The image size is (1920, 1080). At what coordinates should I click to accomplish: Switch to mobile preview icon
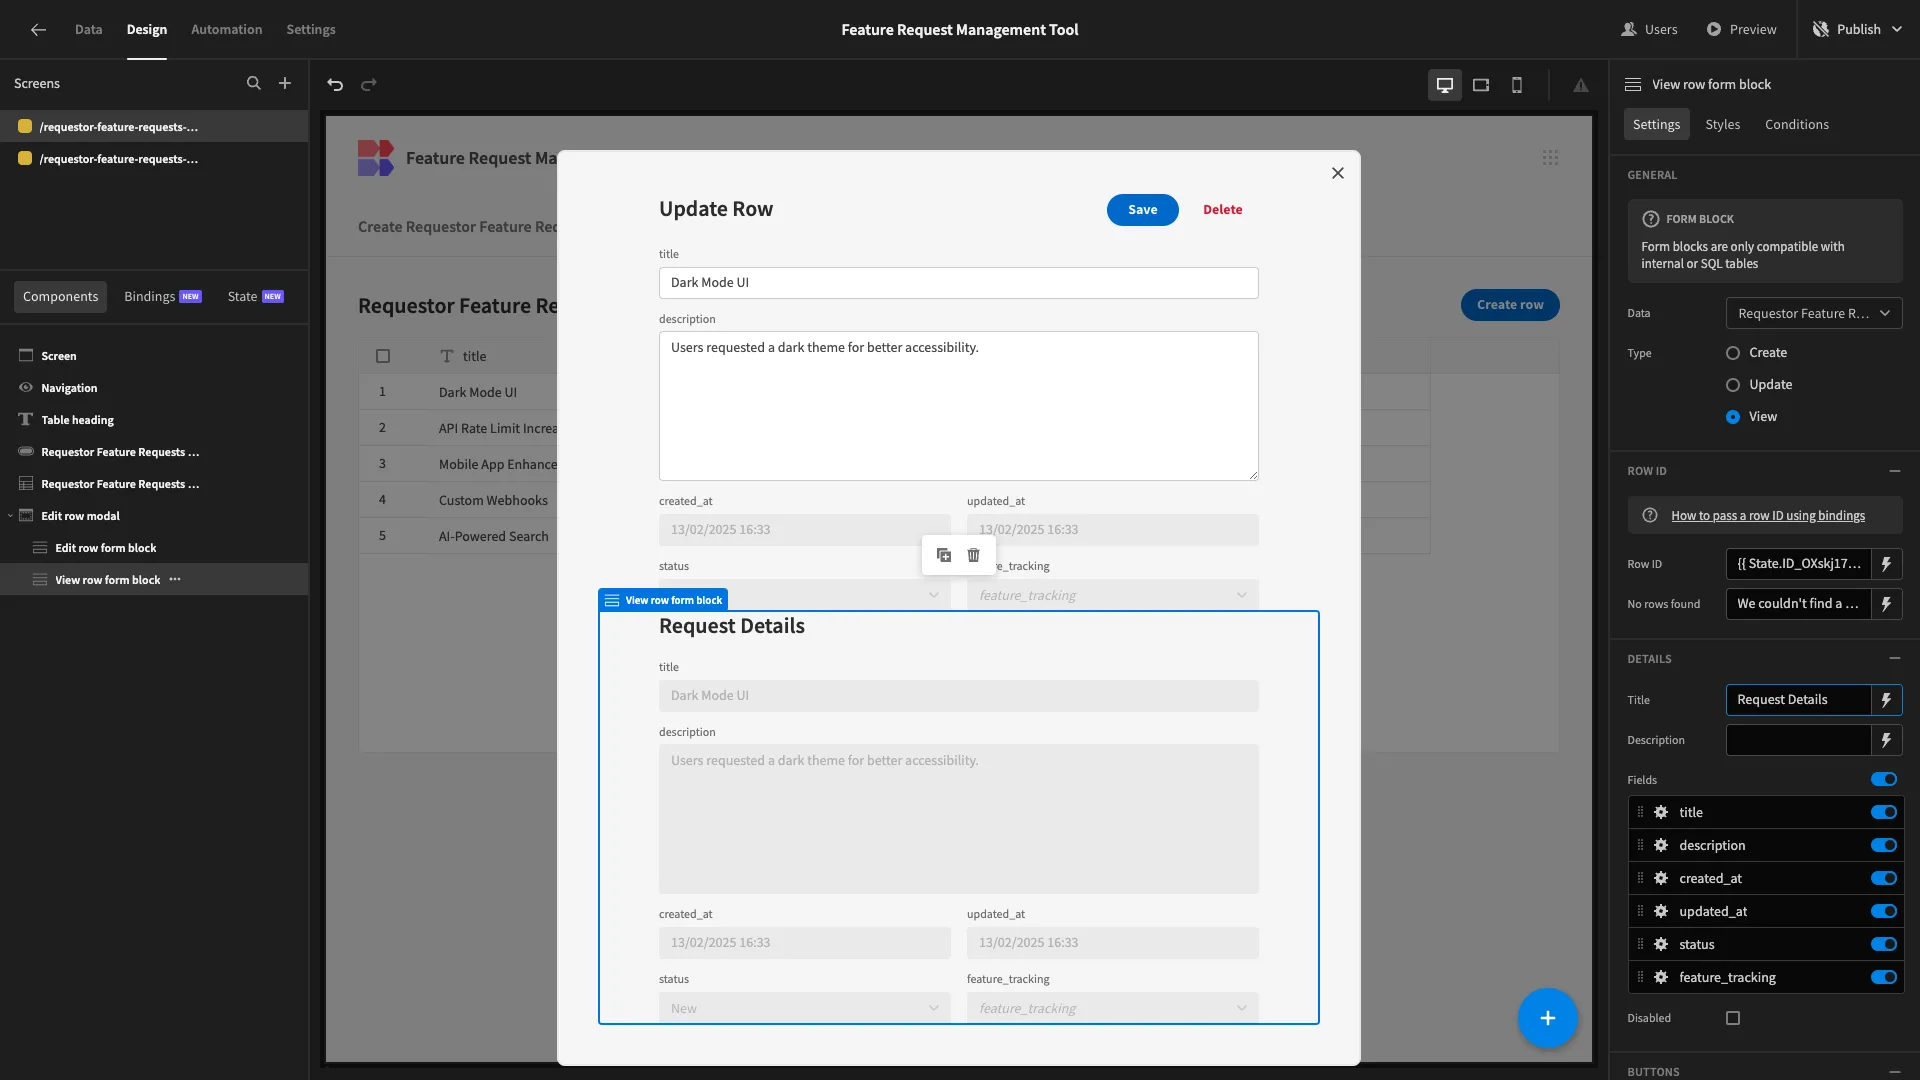coord(1517,85)
